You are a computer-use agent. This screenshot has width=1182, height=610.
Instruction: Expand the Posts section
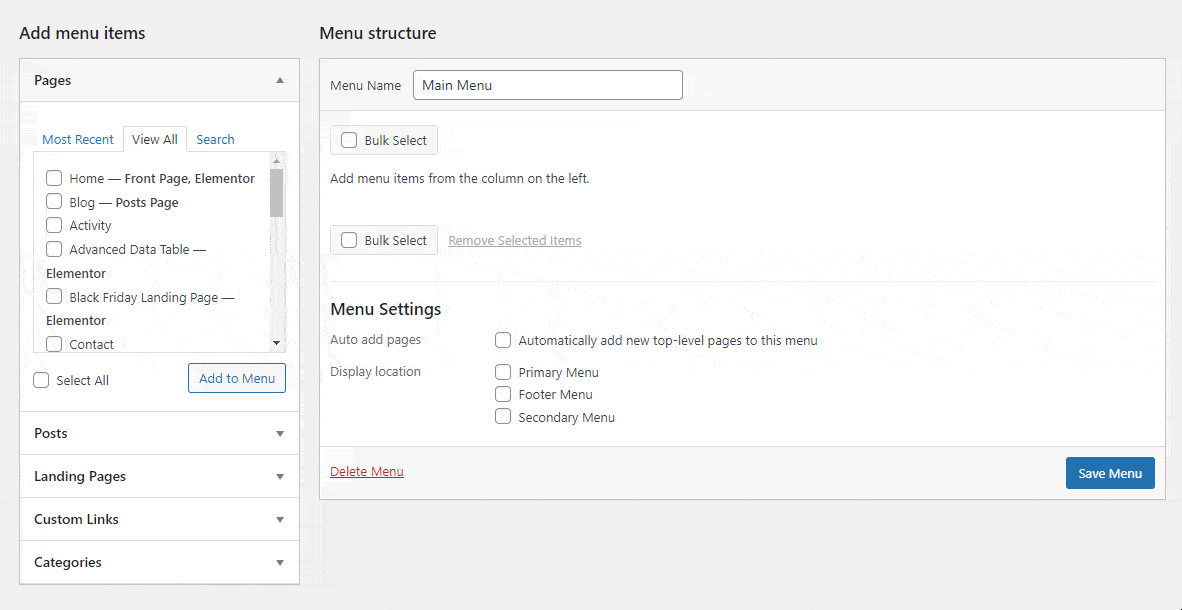(x=280, y=434)
